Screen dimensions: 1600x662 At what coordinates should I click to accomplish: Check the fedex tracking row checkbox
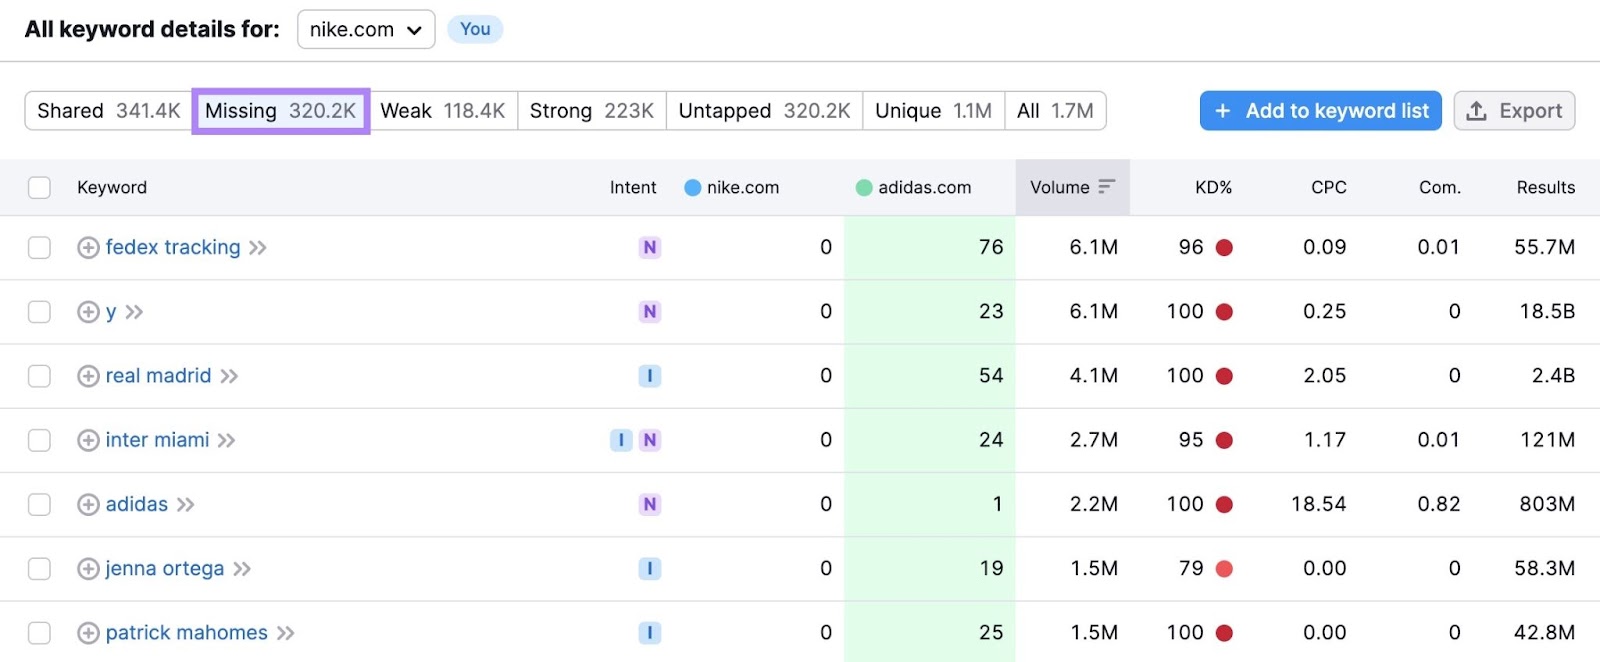(x=39, y=248)
